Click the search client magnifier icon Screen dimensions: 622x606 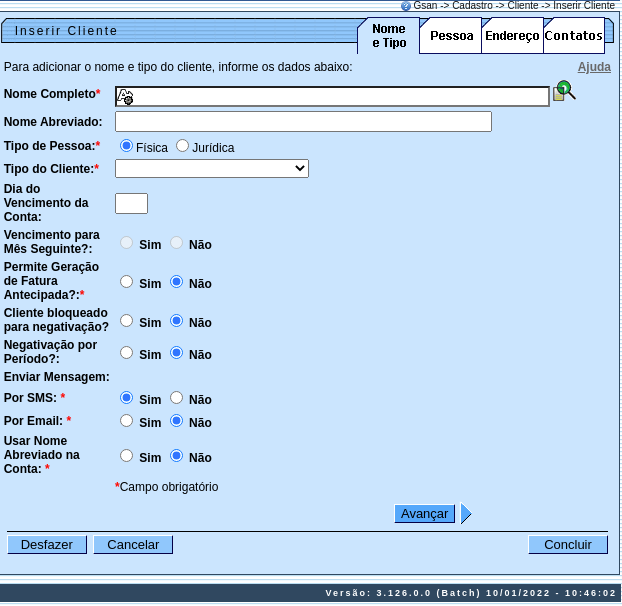(565, 91)
